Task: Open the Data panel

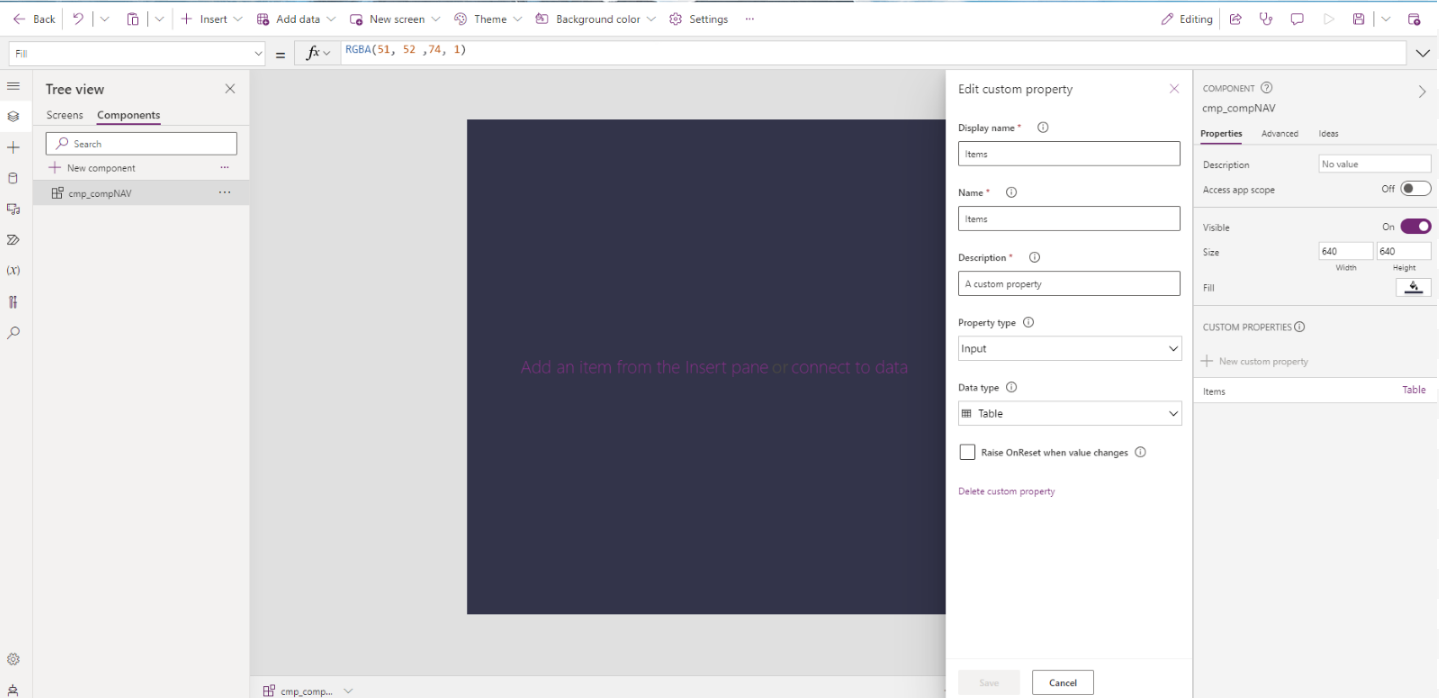Action: [14, 177]
